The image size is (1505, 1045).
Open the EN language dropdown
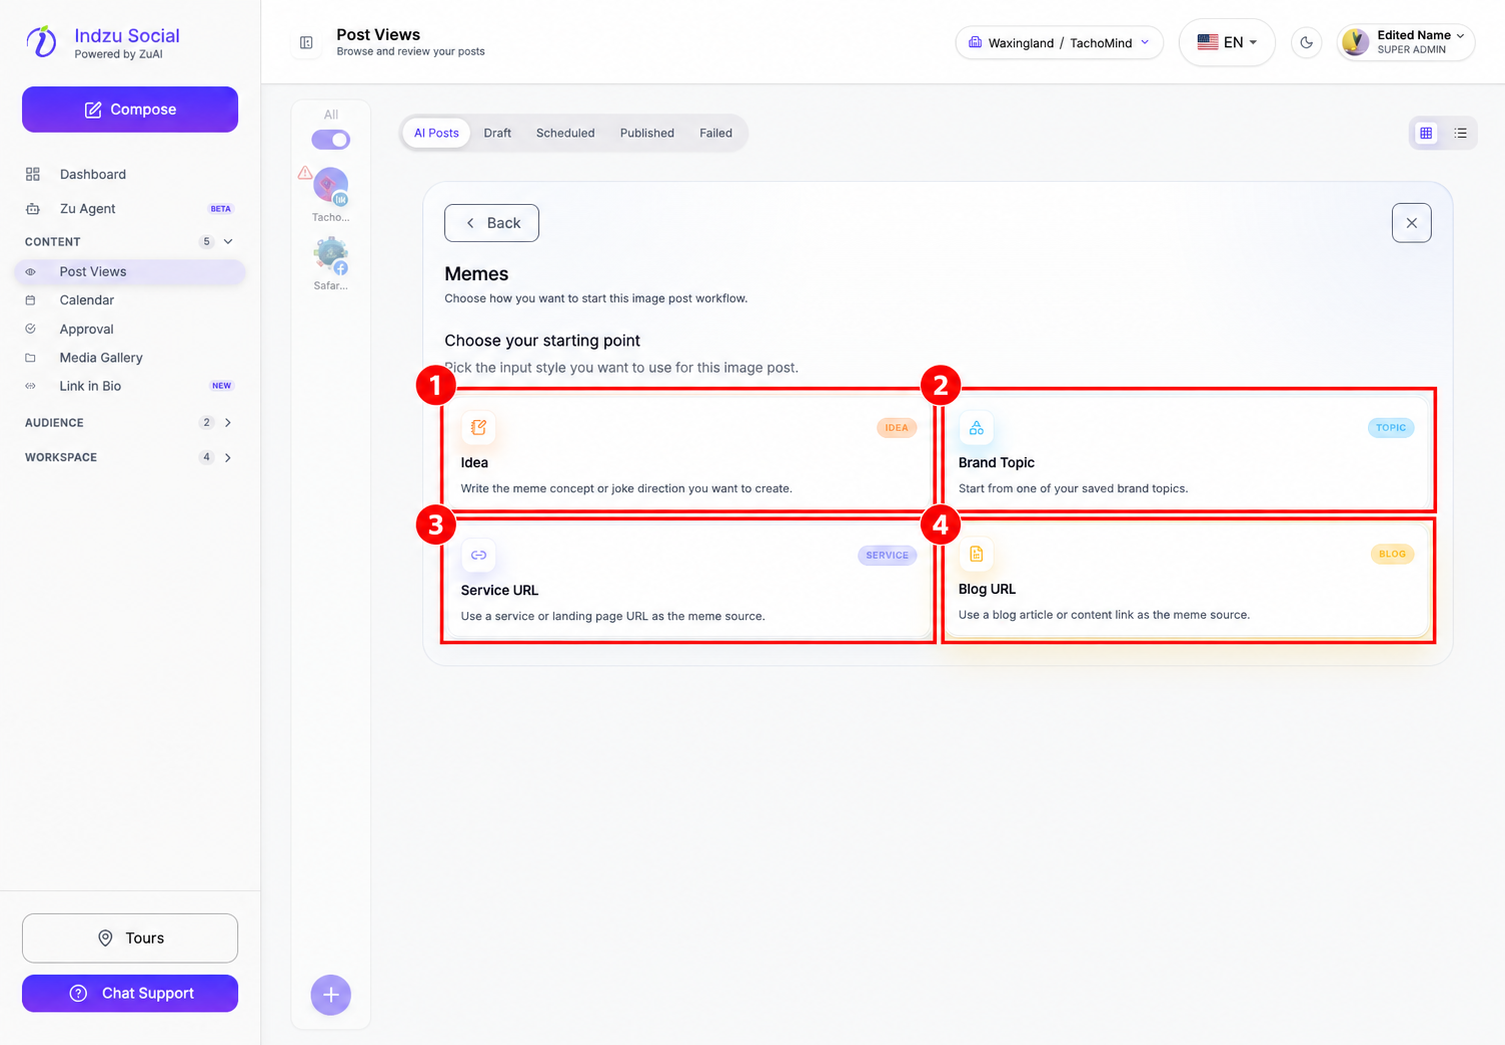tap(1227, 43)
